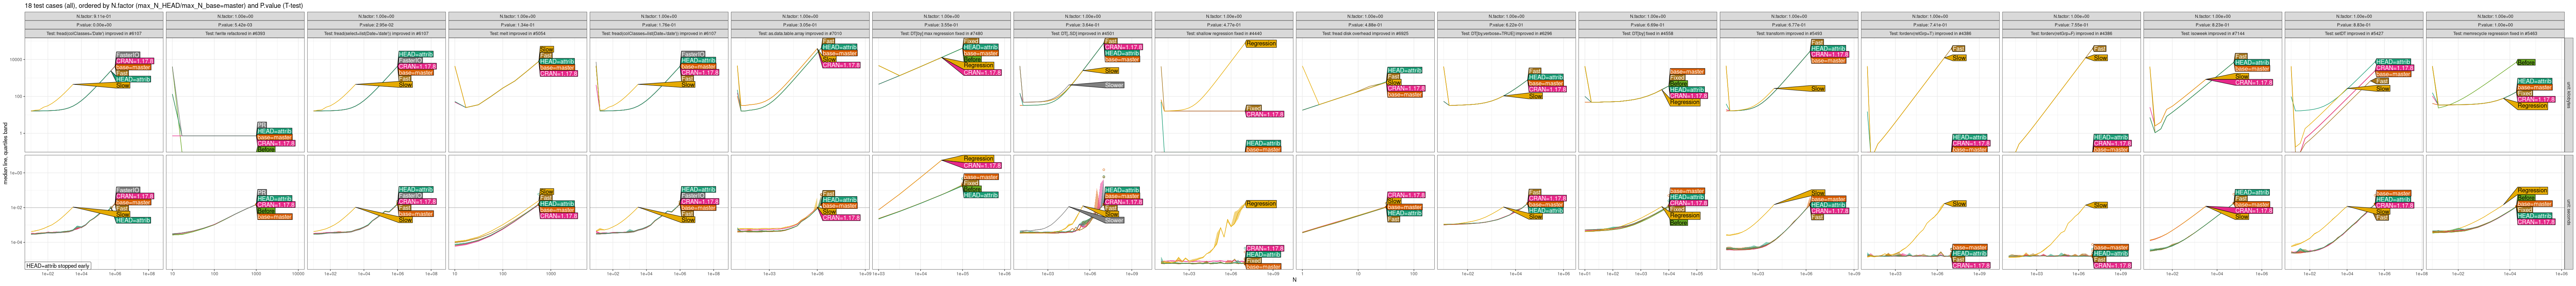The image size is (2576, 286).
Task: Click the shallow regression fixed in #4440 header
Action: pyautogui.click(x=1224, y=33)
